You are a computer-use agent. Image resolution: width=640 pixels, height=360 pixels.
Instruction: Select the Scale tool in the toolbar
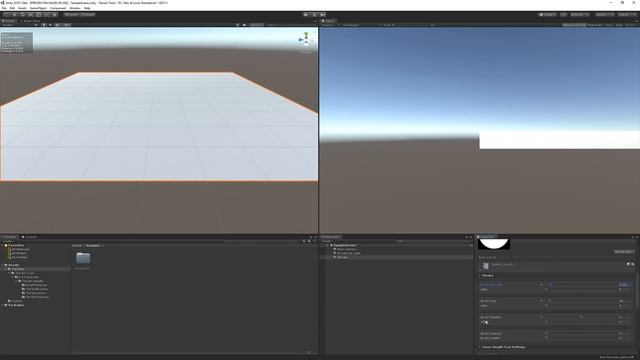31,14
